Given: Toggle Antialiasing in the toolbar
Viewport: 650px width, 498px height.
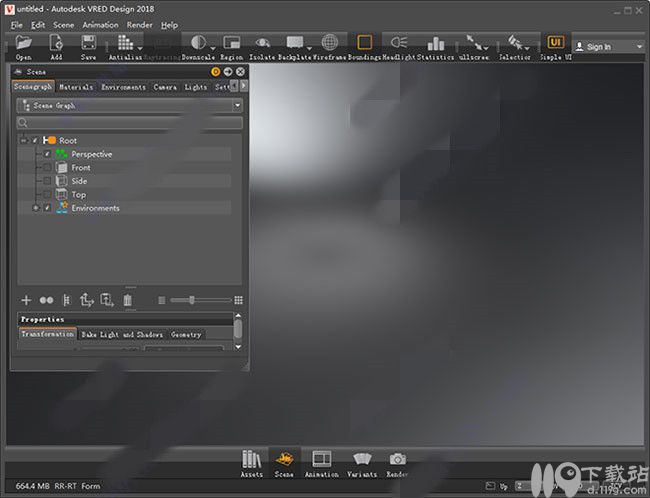Looking at the screenshot, I should pos(125,42).
